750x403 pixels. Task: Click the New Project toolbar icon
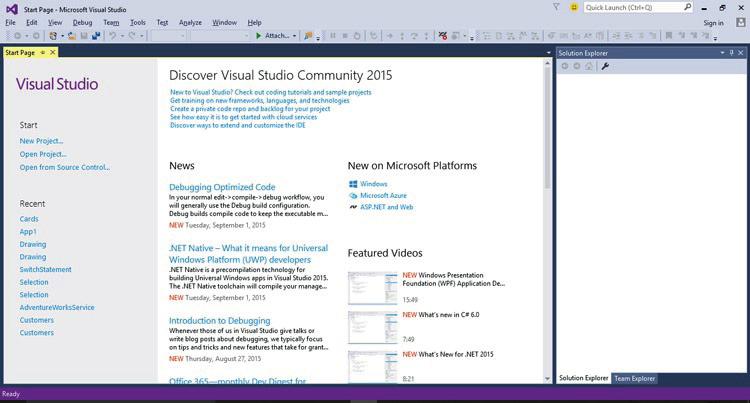[x=53, y=36]
